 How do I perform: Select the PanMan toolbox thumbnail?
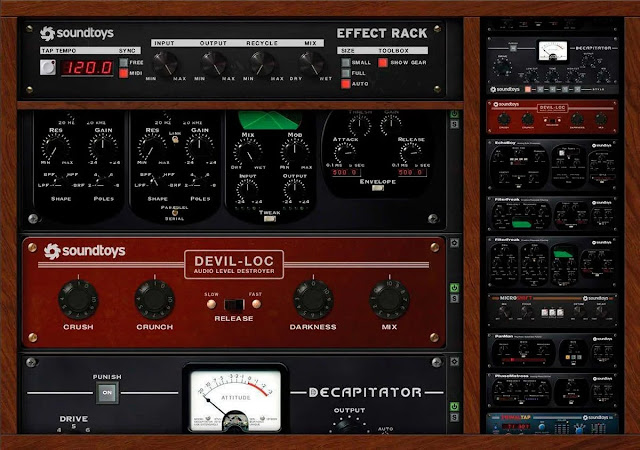(x=552, y=350)
